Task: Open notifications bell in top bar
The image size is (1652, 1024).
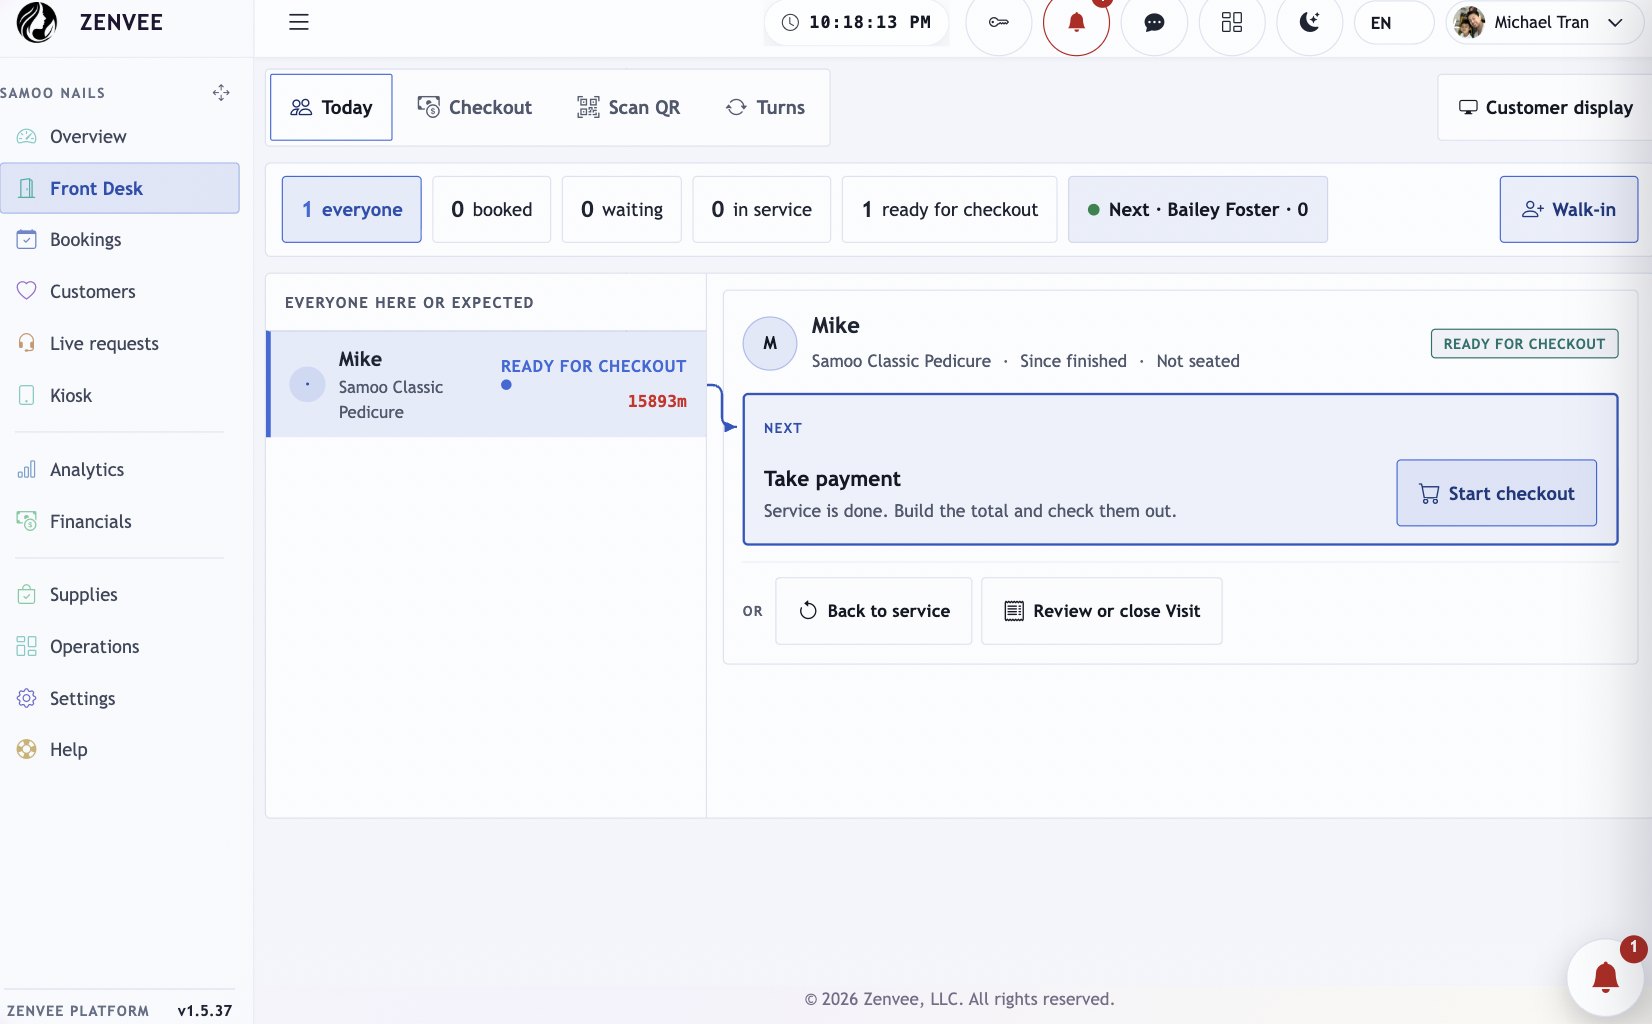Action: 1076,22
